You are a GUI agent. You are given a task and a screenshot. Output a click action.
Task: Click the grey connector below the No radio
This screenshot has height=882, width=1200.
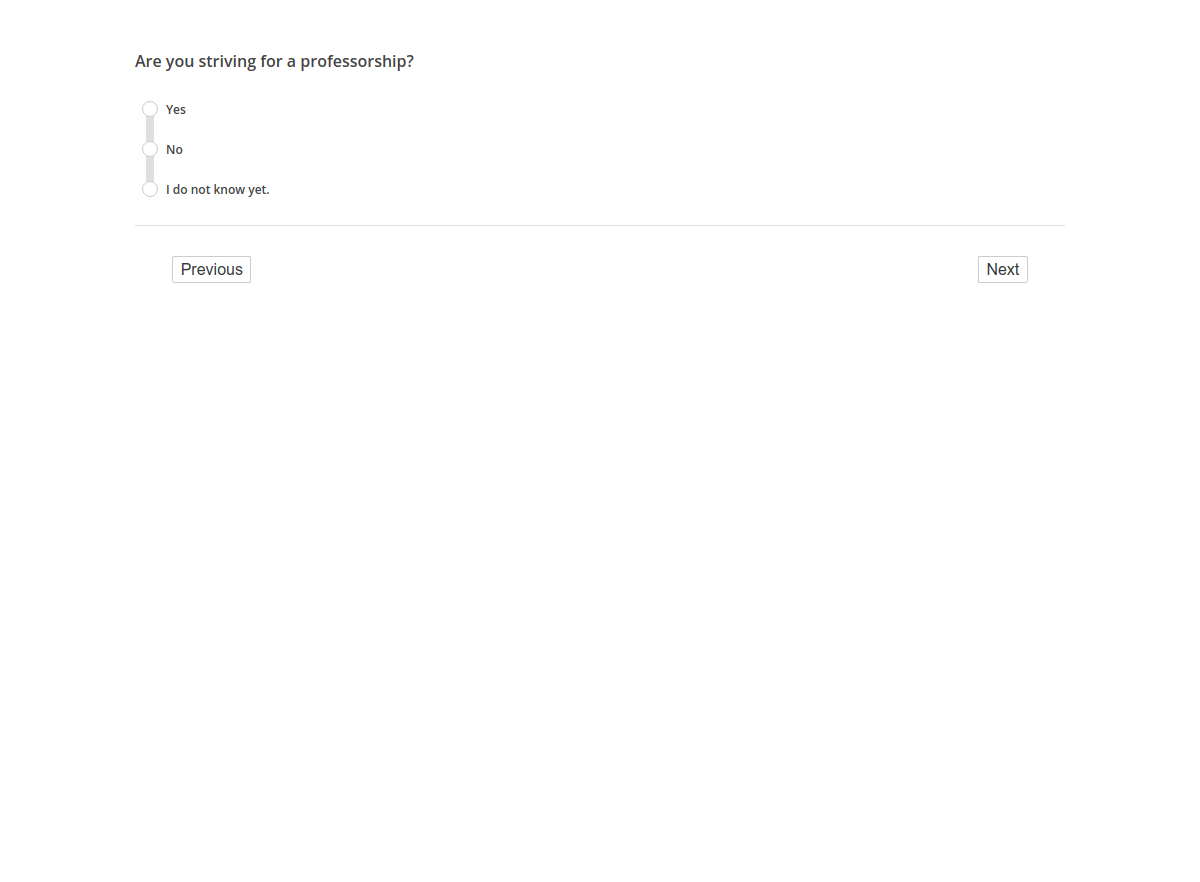click(150, 169)
